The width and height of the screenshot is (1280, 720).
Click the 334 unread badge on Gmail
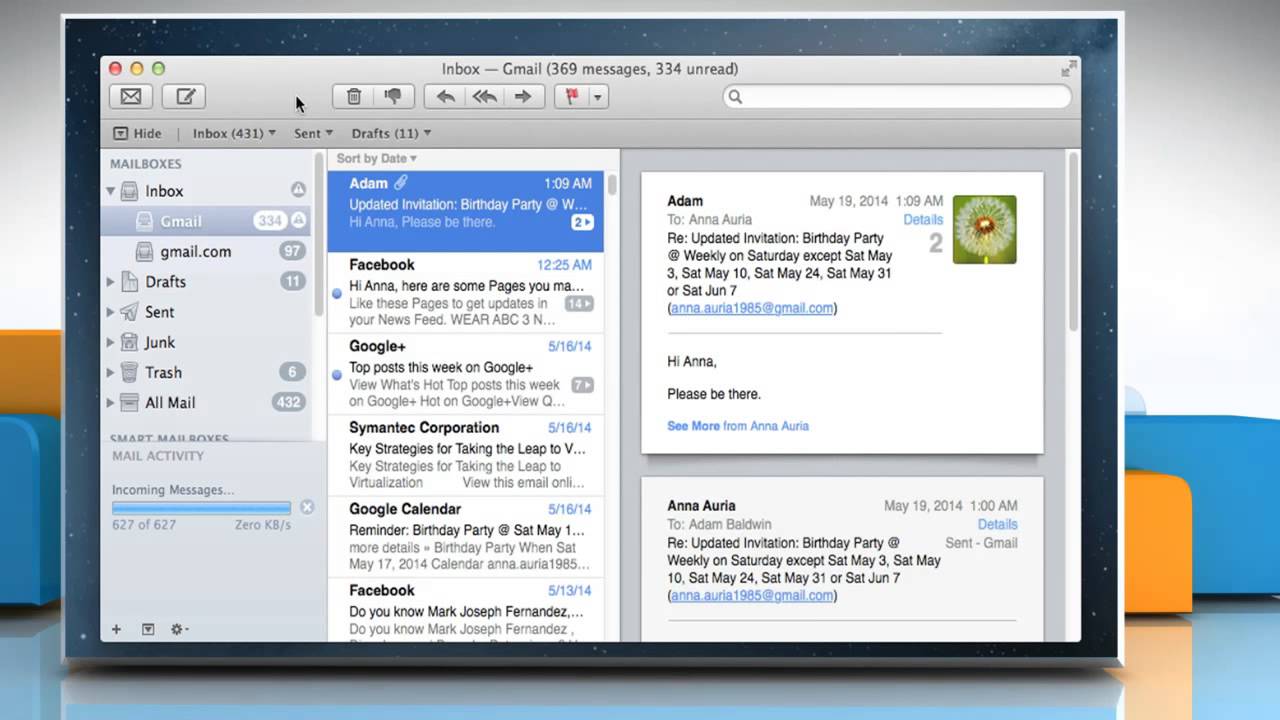(268, 221)
